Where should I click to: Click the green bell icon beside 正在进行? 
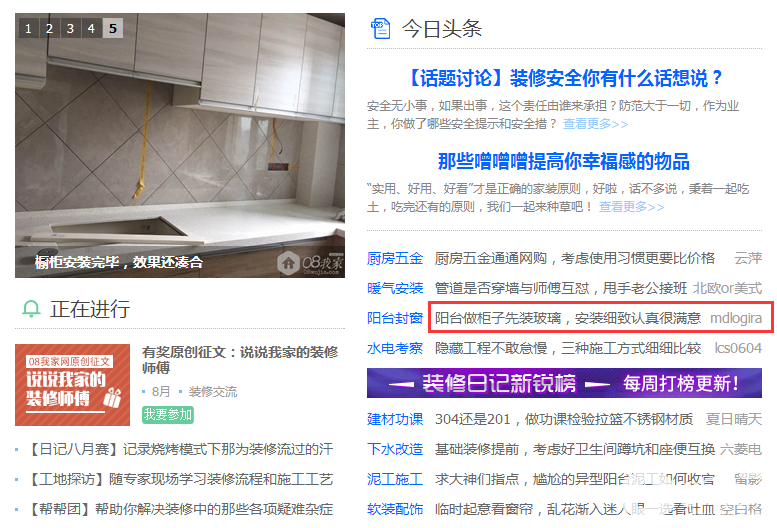coord(31,309)
